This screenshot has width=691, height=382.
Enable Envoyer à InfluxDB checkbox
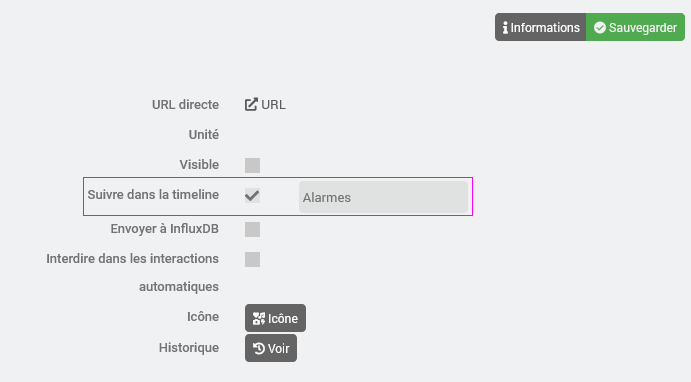pyautogui.click(x=253, y=229)
